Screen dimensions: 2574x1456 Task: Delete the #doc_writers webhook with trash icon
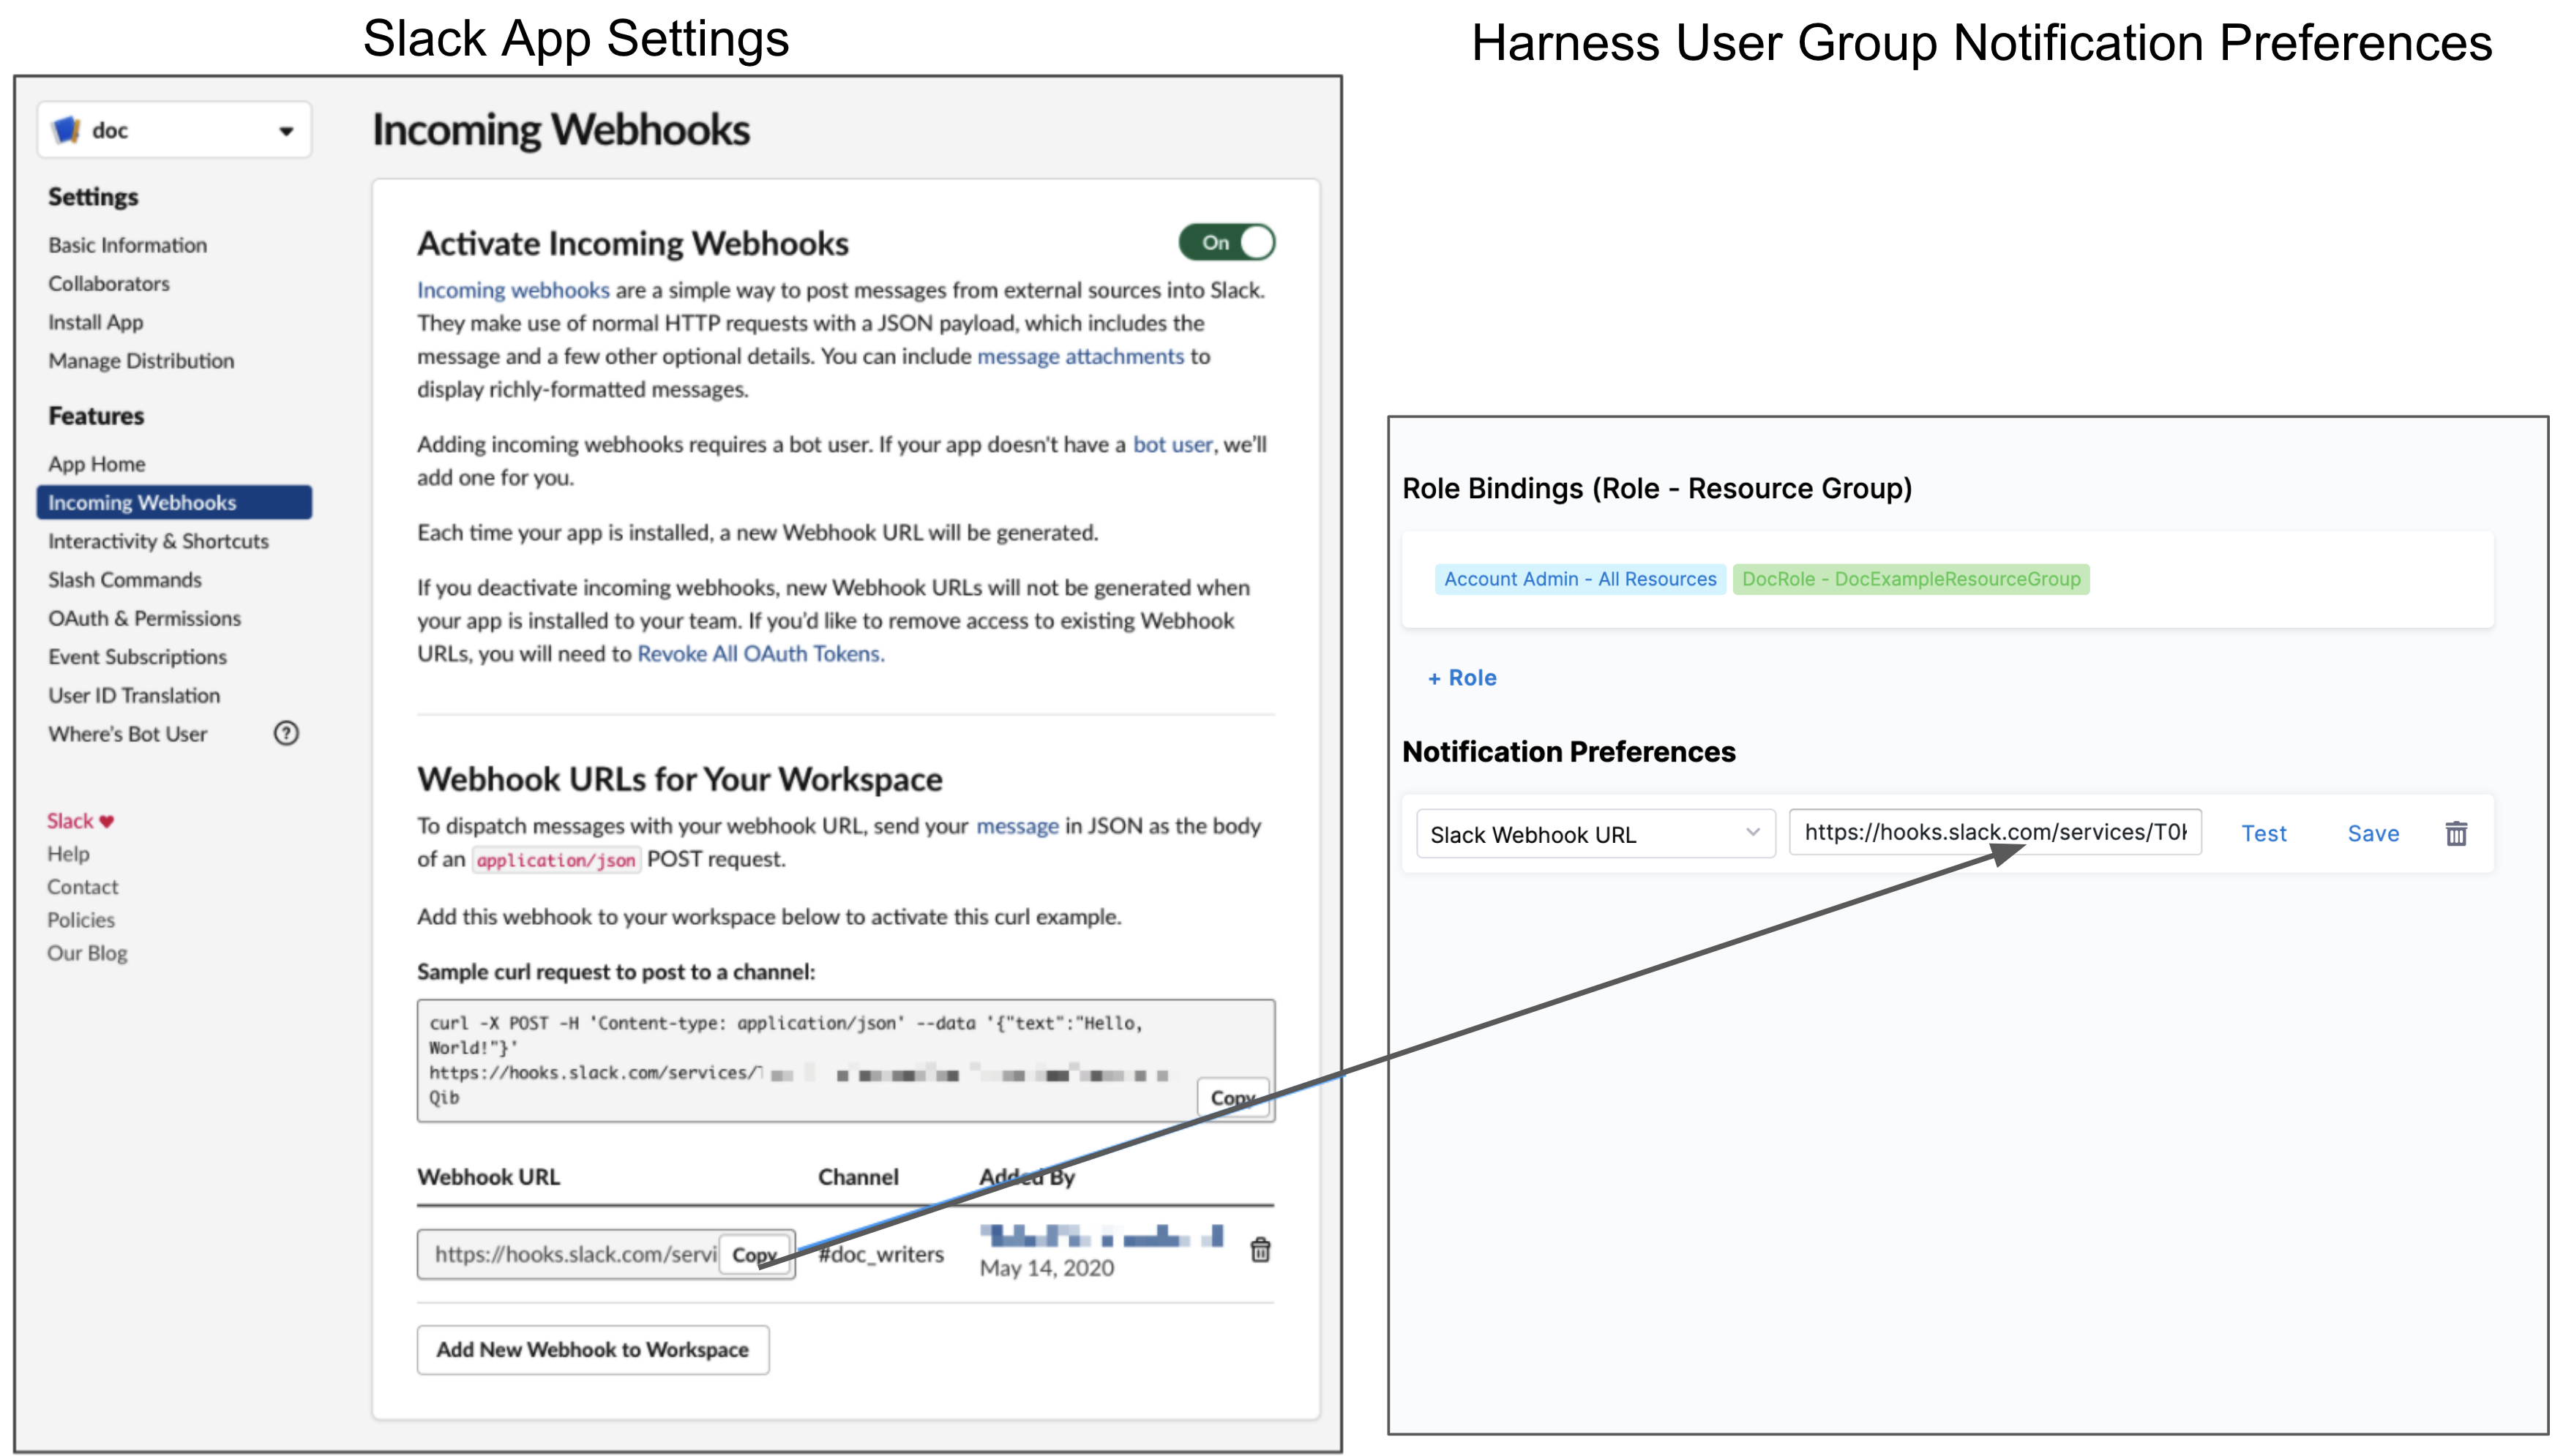tap(1260, 1249)
